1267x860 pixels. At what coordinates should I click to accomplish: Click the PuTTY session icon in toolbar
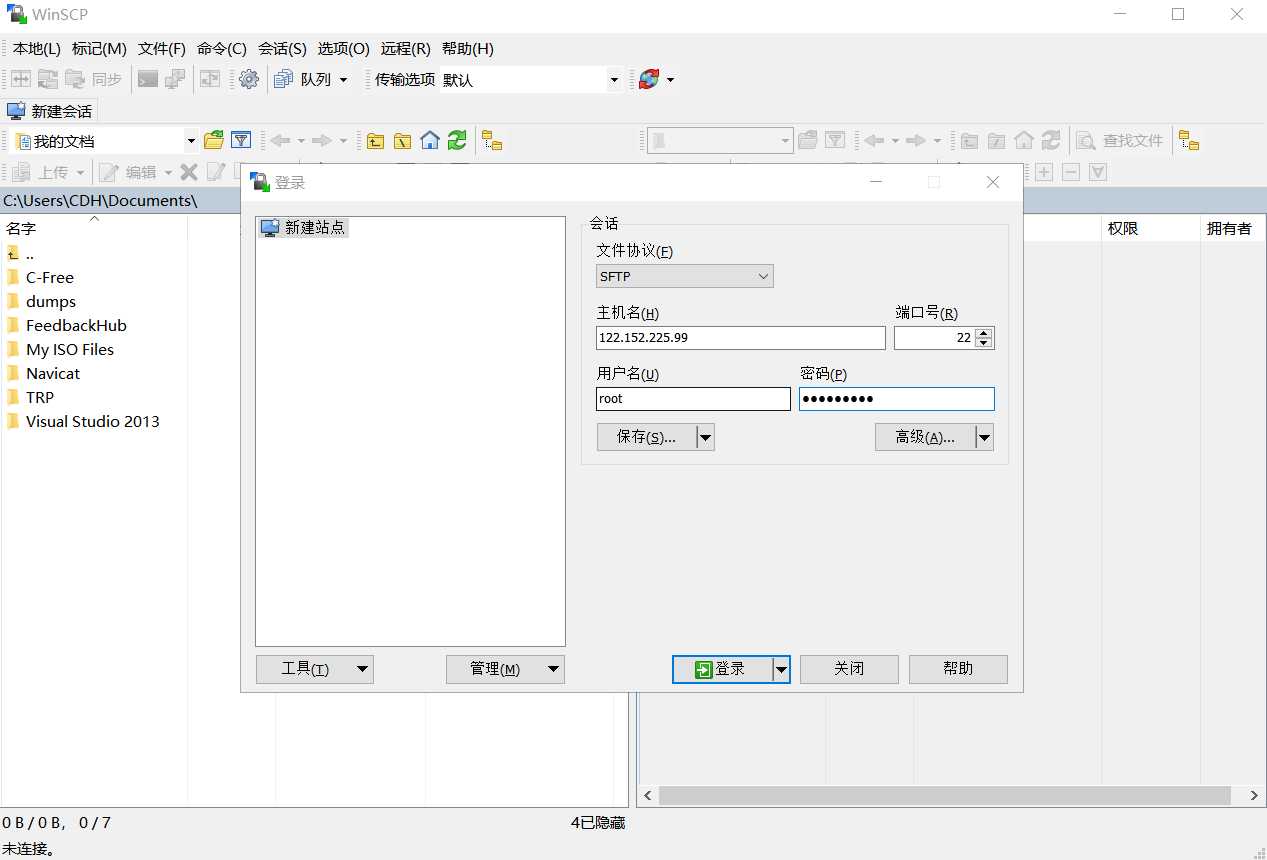[x=175, y=79]
